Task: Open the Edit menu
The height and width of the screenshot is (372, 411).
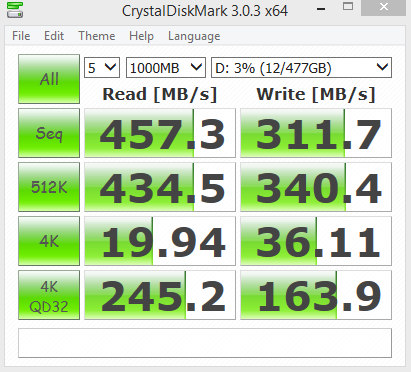Action: point(54,36)
